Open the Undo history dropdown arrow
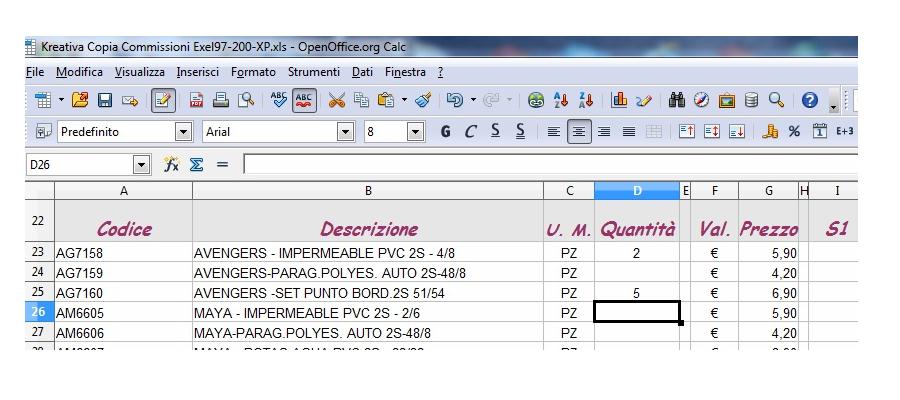The width and height of the screenshot is (900, 400). click(x=473, y=100)
